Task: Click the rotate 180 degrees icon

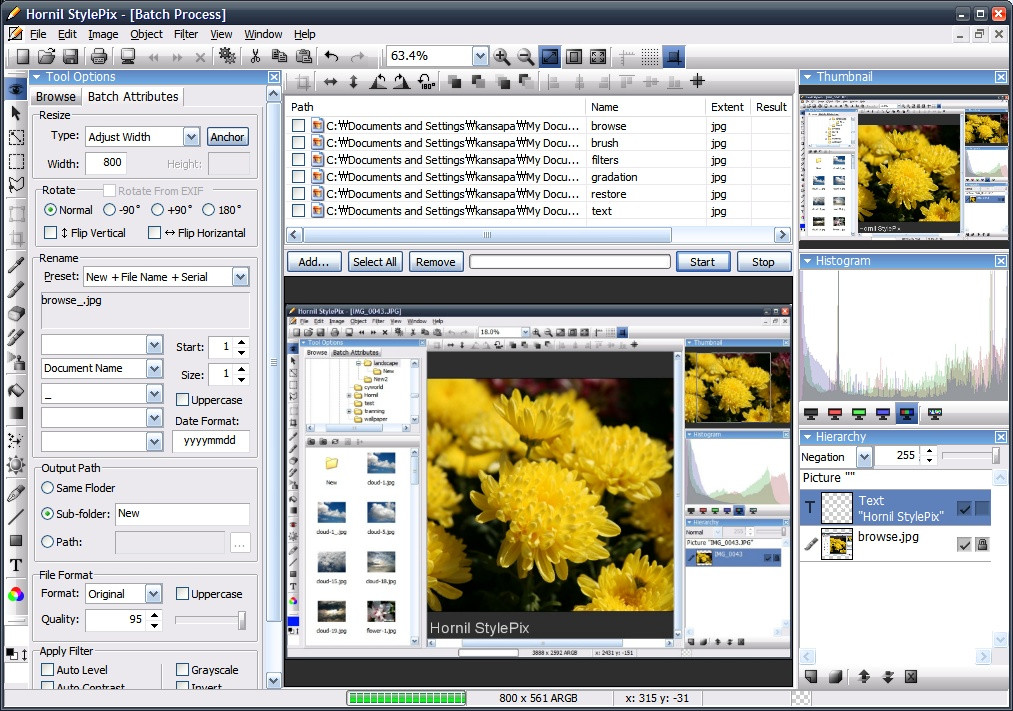Action: coord(425,82)
